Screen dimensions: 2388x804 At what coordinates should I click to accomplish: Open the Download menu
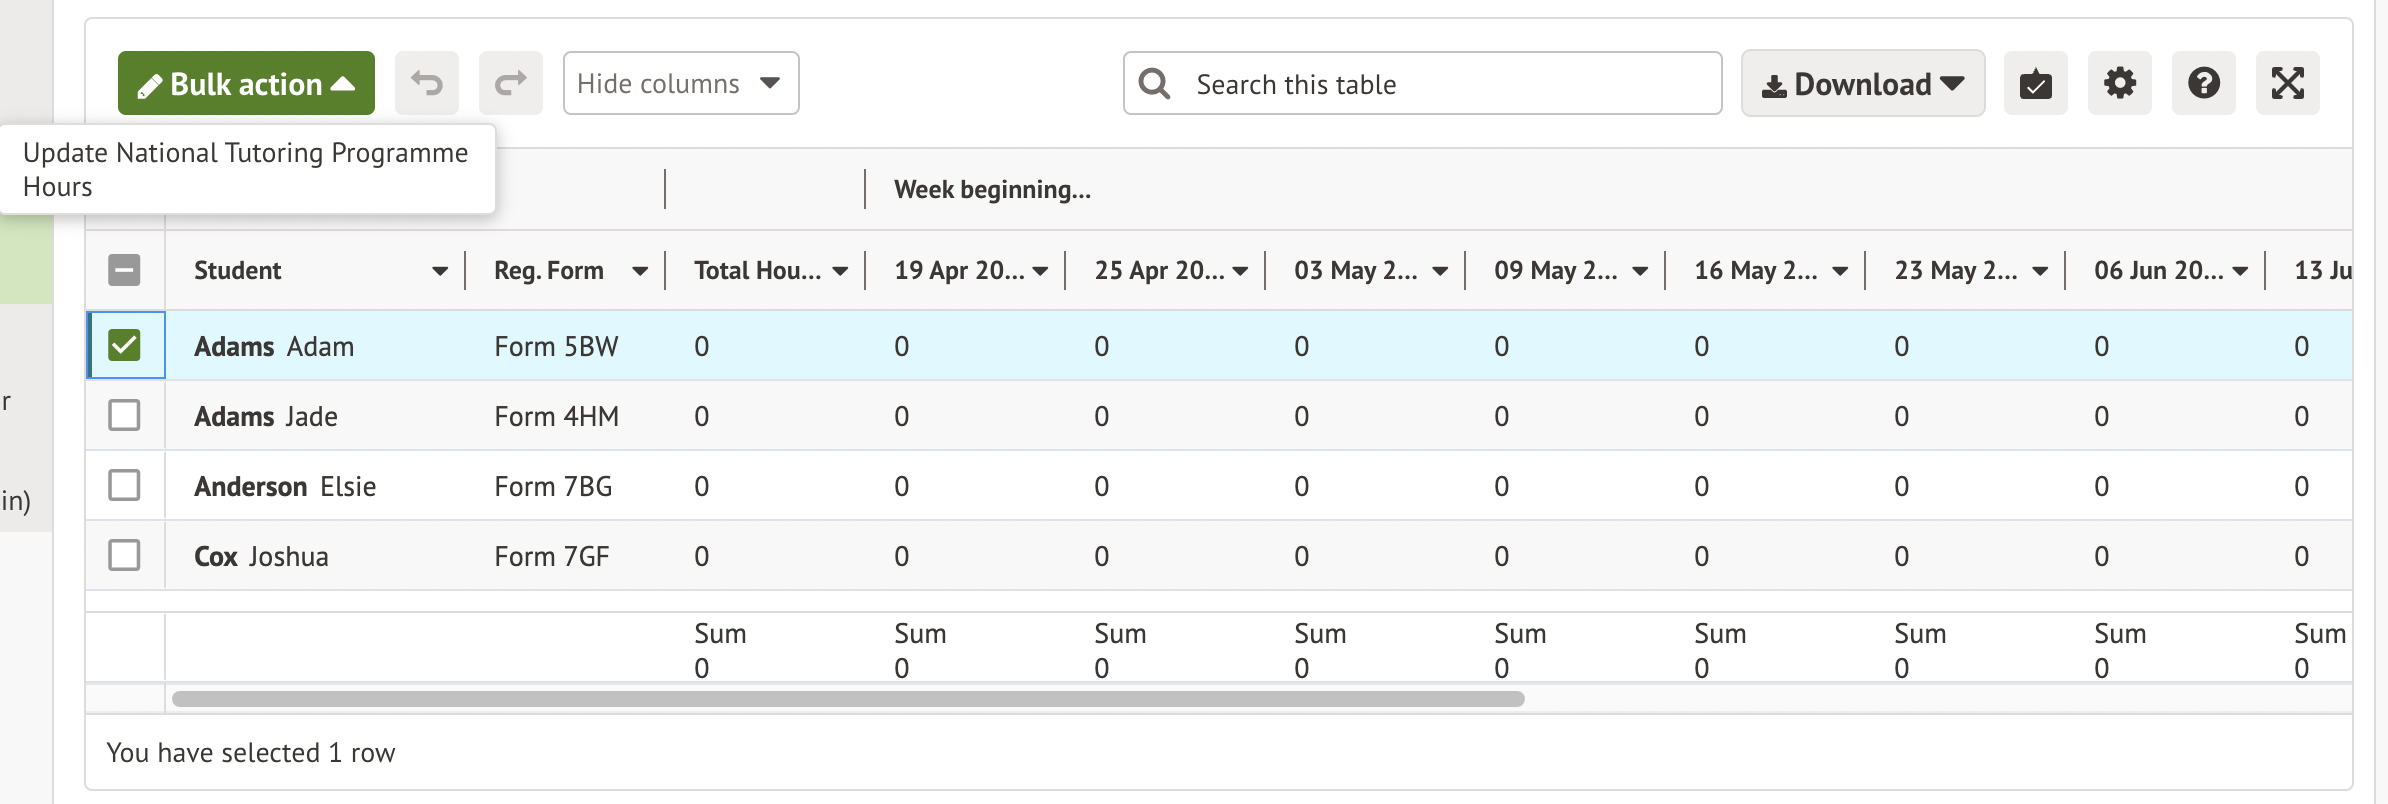[1862, 83]
